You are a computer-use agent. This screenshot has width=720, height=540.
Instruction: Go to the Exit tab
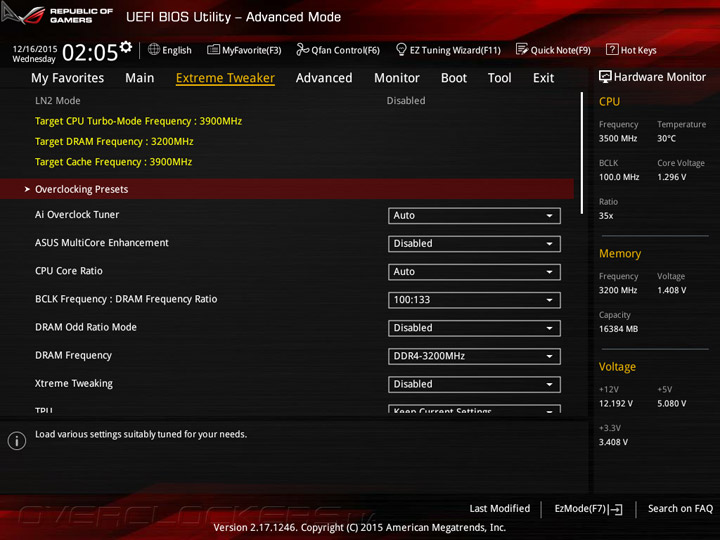pos(543,78)
